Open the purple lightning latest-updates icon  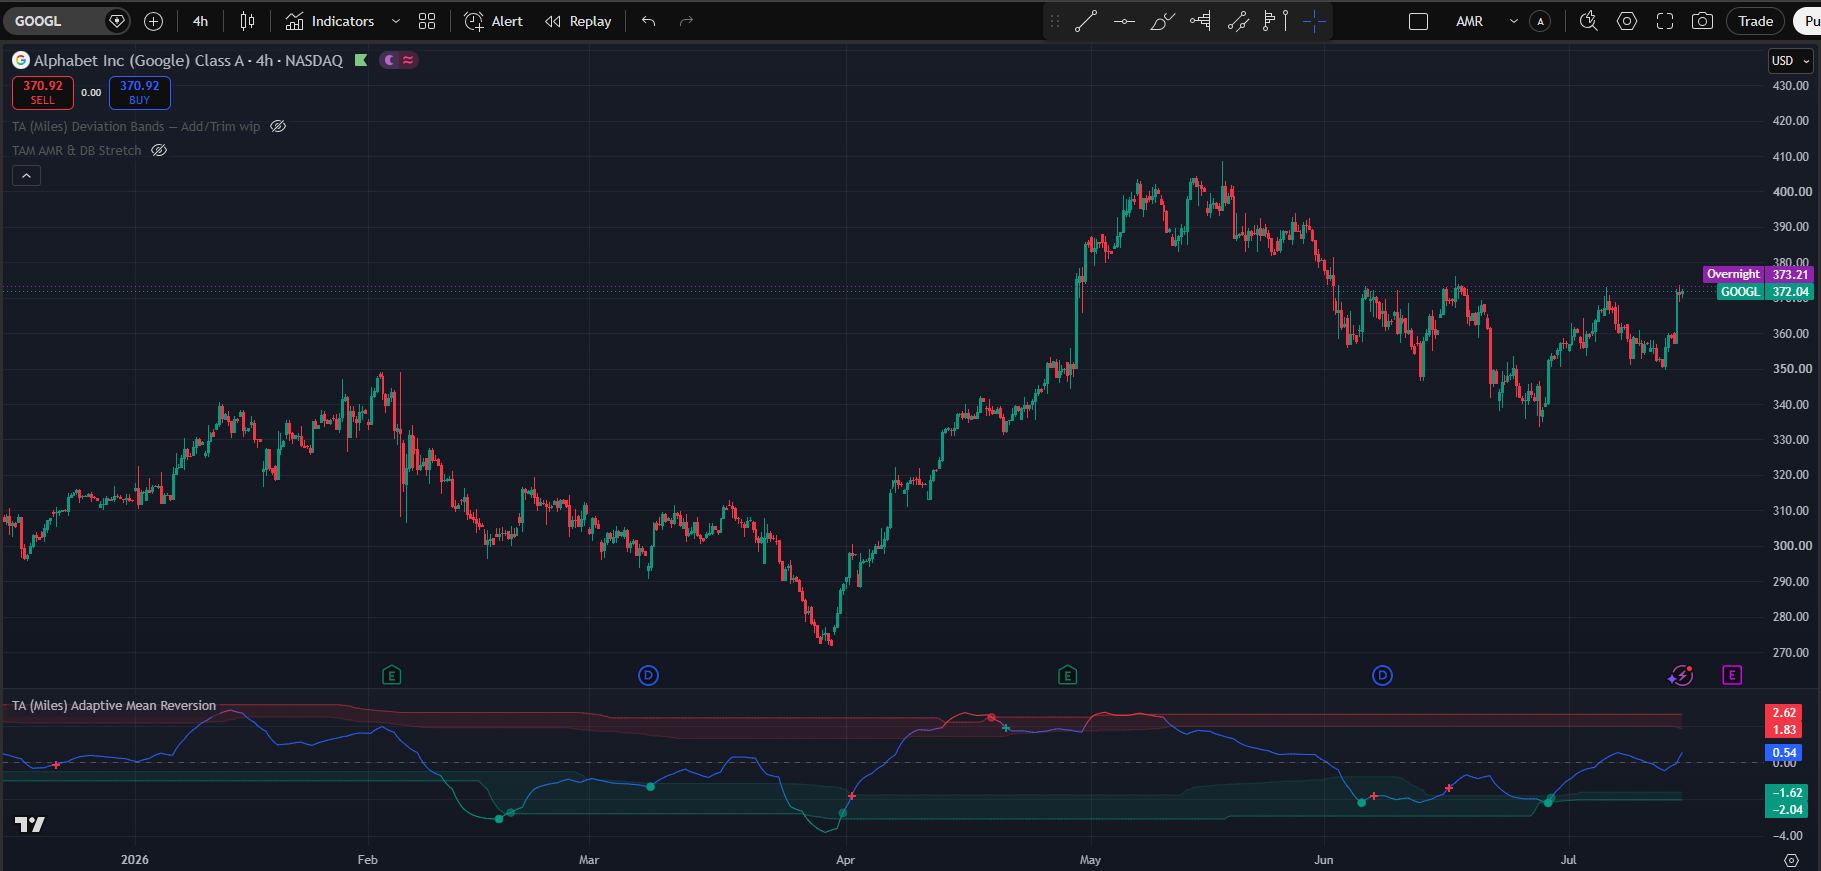(1681, 676)
